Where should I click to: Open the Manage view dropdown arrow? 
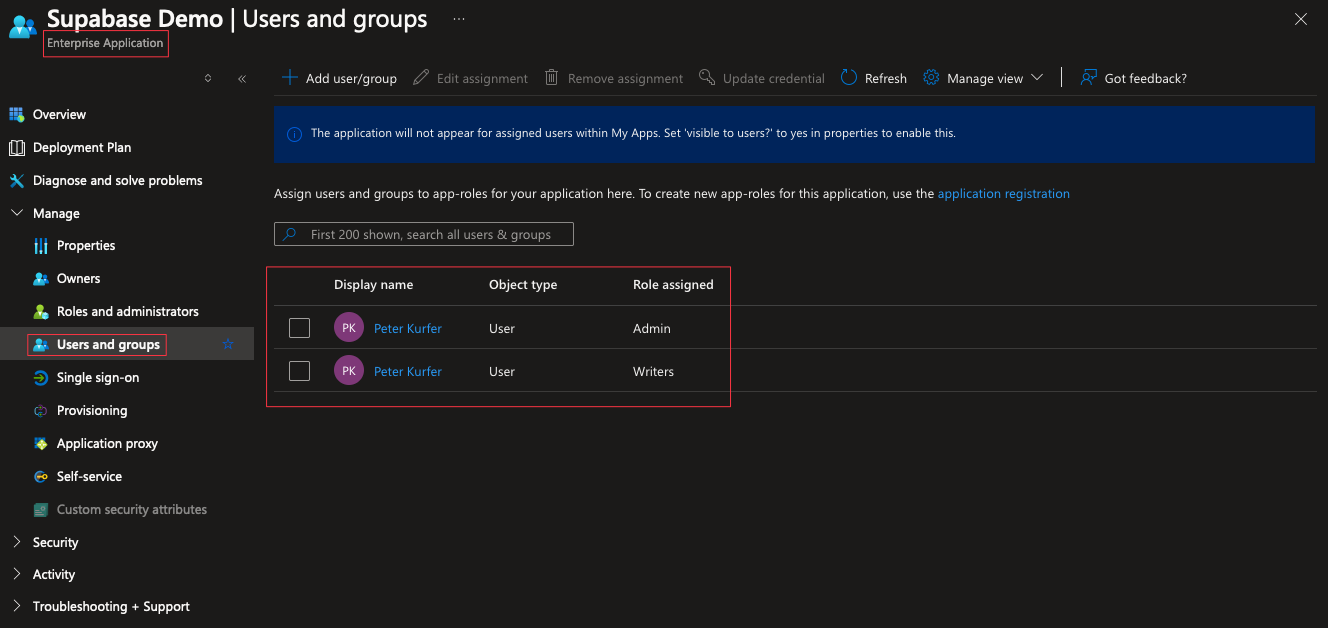[1036, 78]
